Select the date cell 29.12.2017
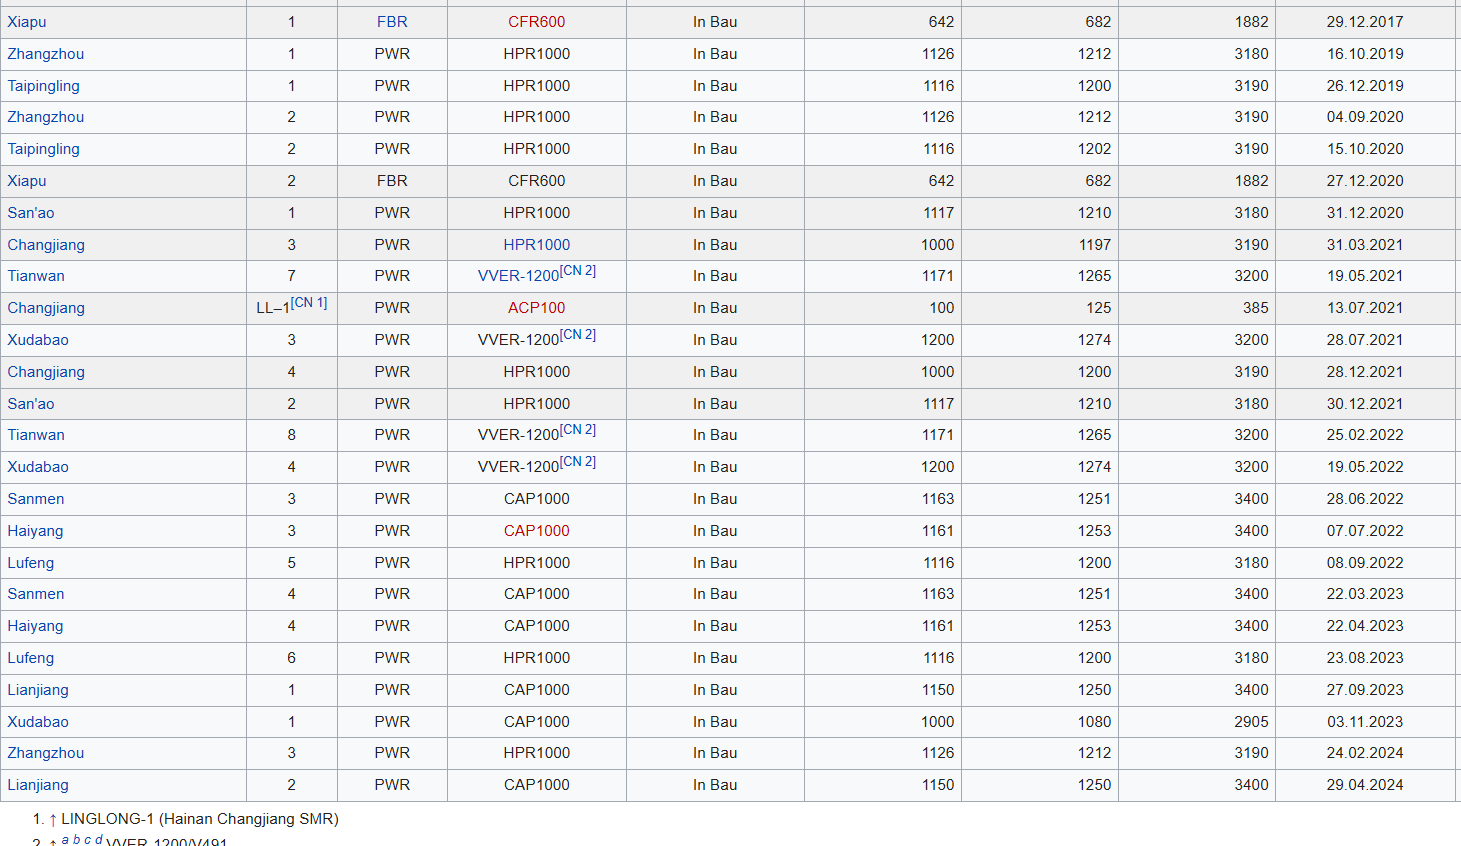 coord(1365,22)
